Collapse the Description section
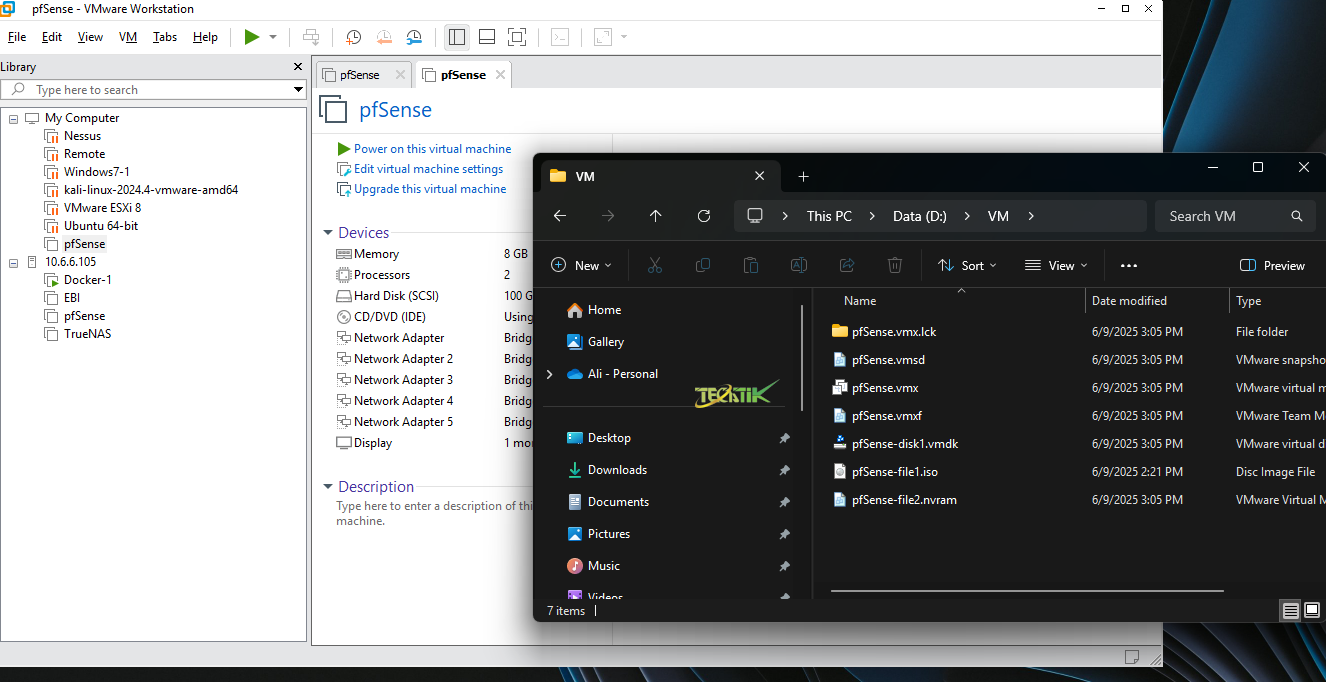Screen dimensions: 1326x682 point(327,487)
